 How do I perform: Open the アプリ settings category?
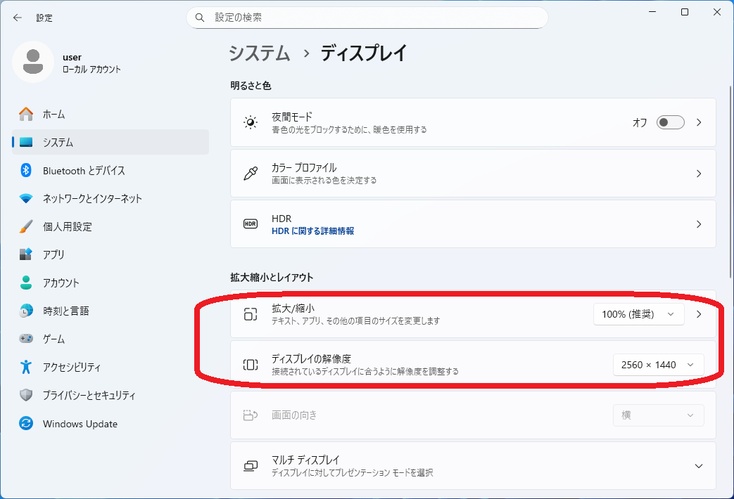click(54, 254)
